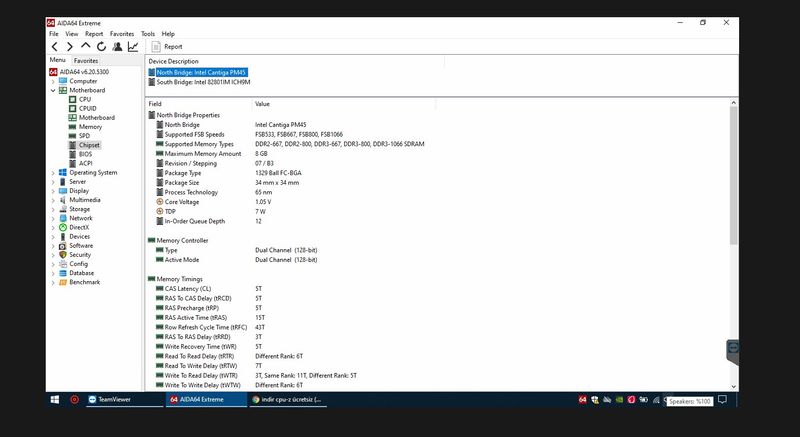Open the Favorites menu in menu bar
800x437 pixels.
click(122, 34)
